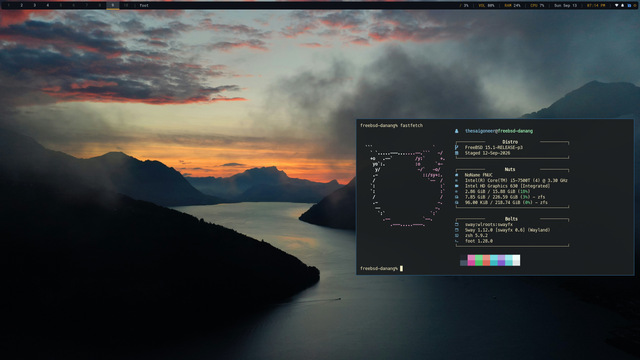Click the FreeBSD ASCII logo in terminal
The image size is (640, 360).
pyautogui.click(x=404, y=185)
